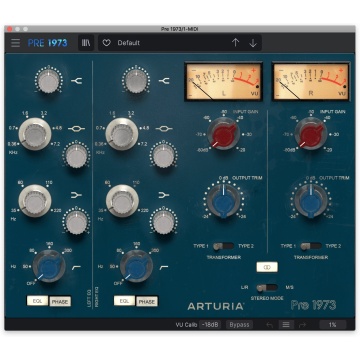This screenshot has height=360, width=360.
Task: Click the left EQ high shelf gain knob
Action: [49, 81]
